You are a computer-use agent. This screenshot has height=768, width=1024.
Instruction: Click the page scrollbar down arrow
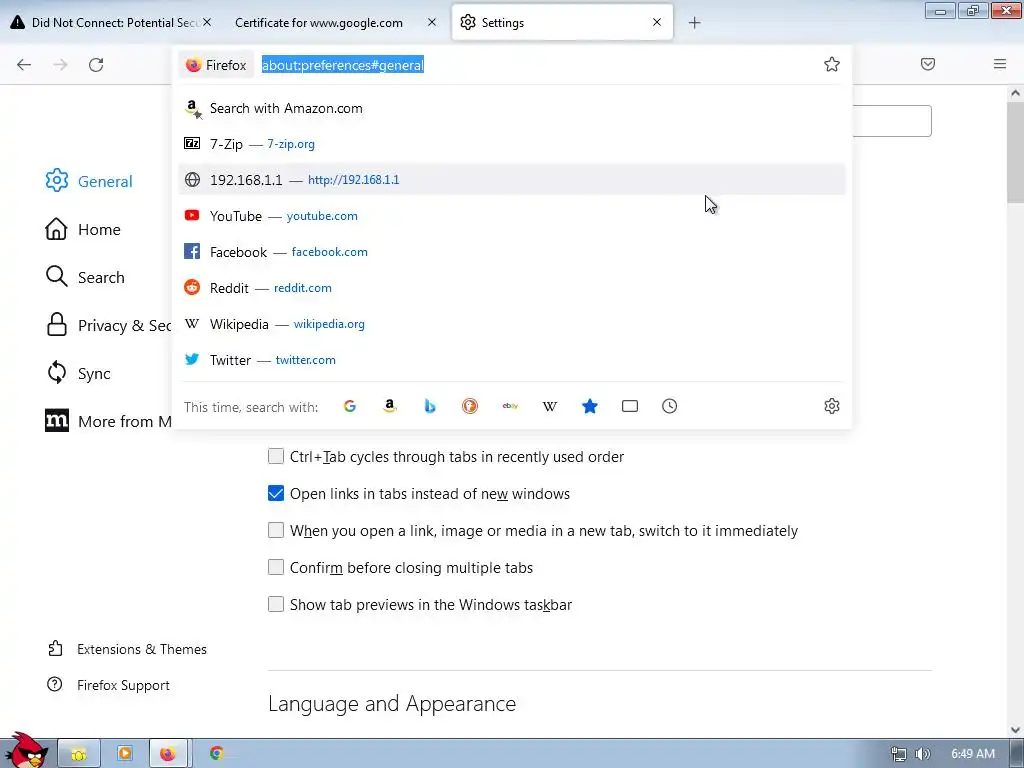pos(1015,729)
